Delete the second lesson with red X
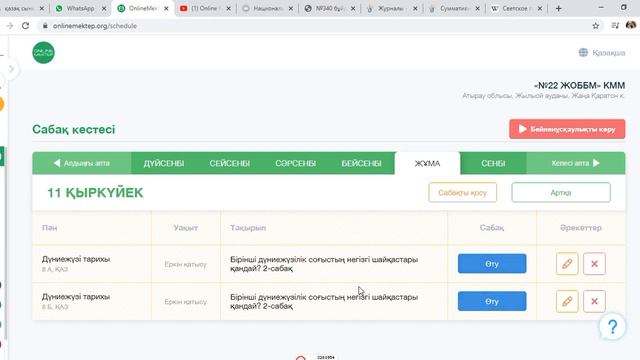 594,301
